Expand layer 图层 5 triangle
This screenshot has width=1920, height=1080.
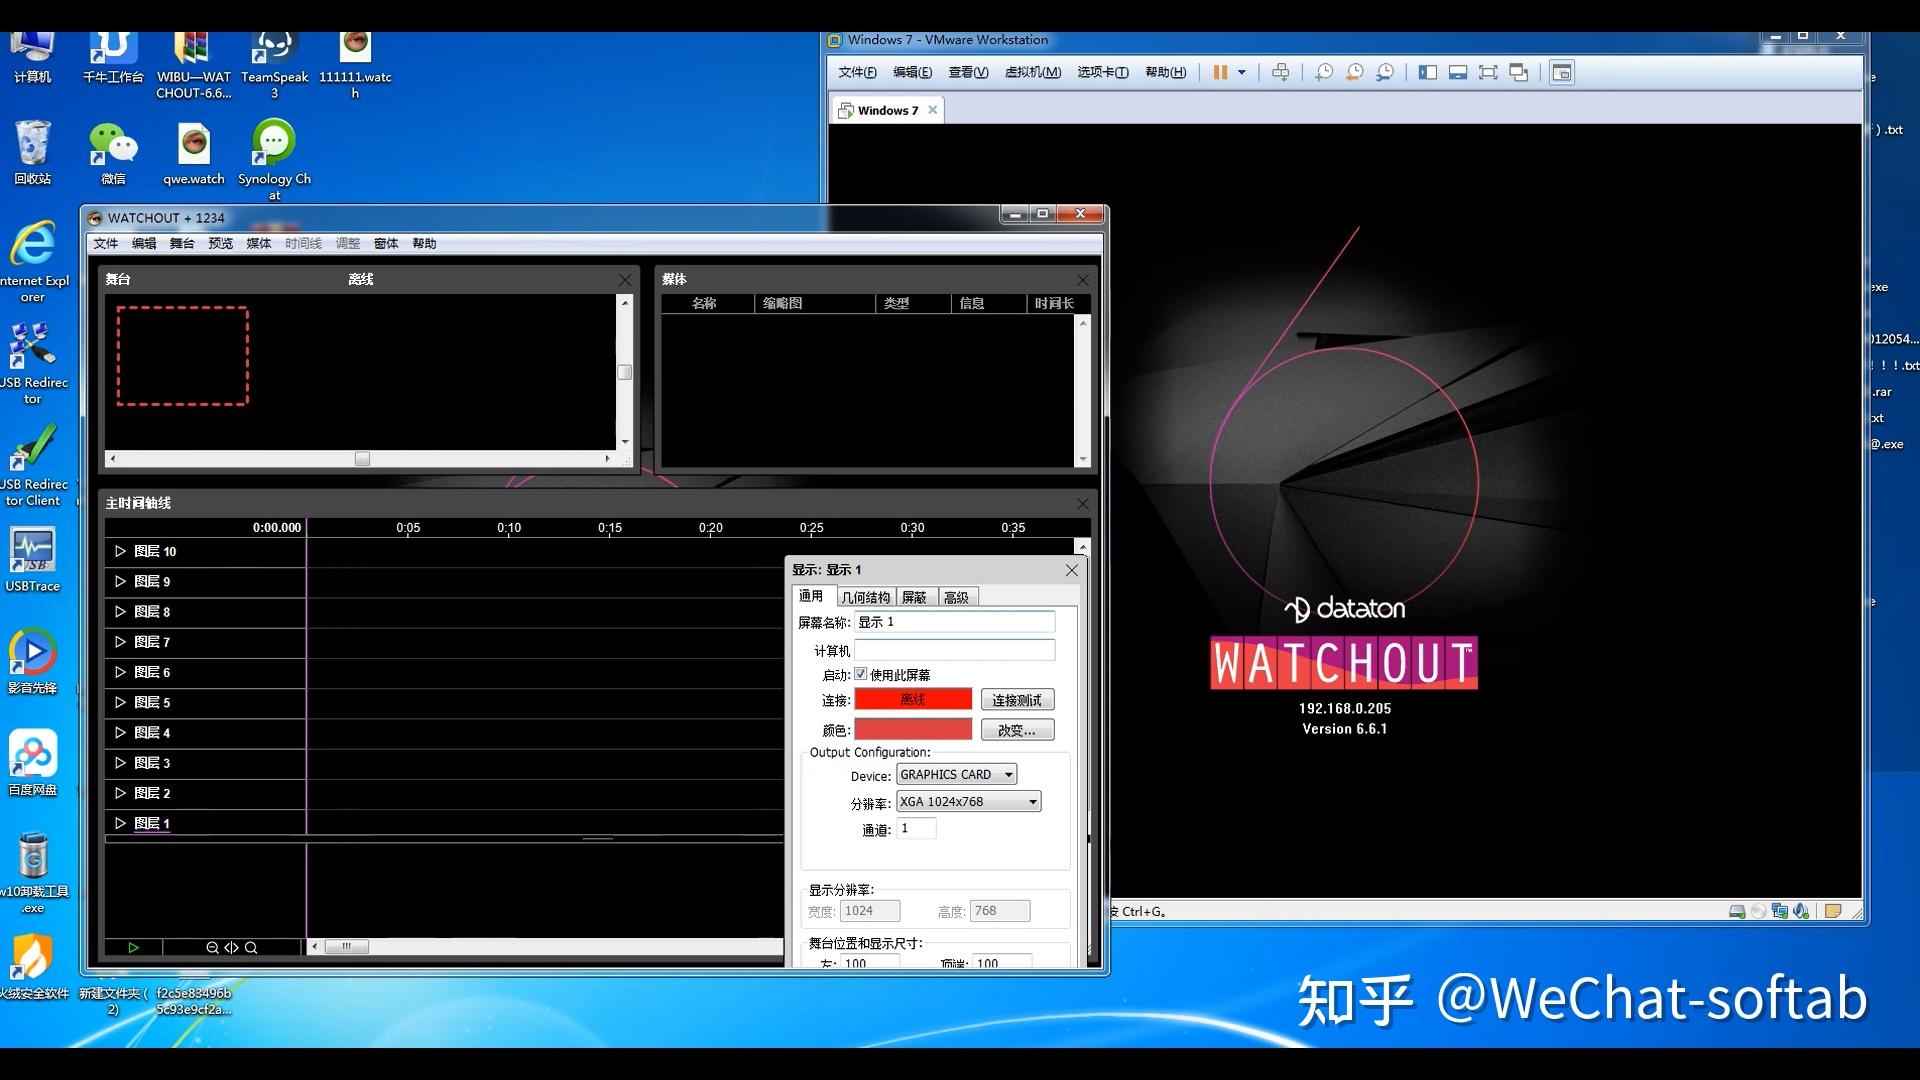click(x=120, y=702)
